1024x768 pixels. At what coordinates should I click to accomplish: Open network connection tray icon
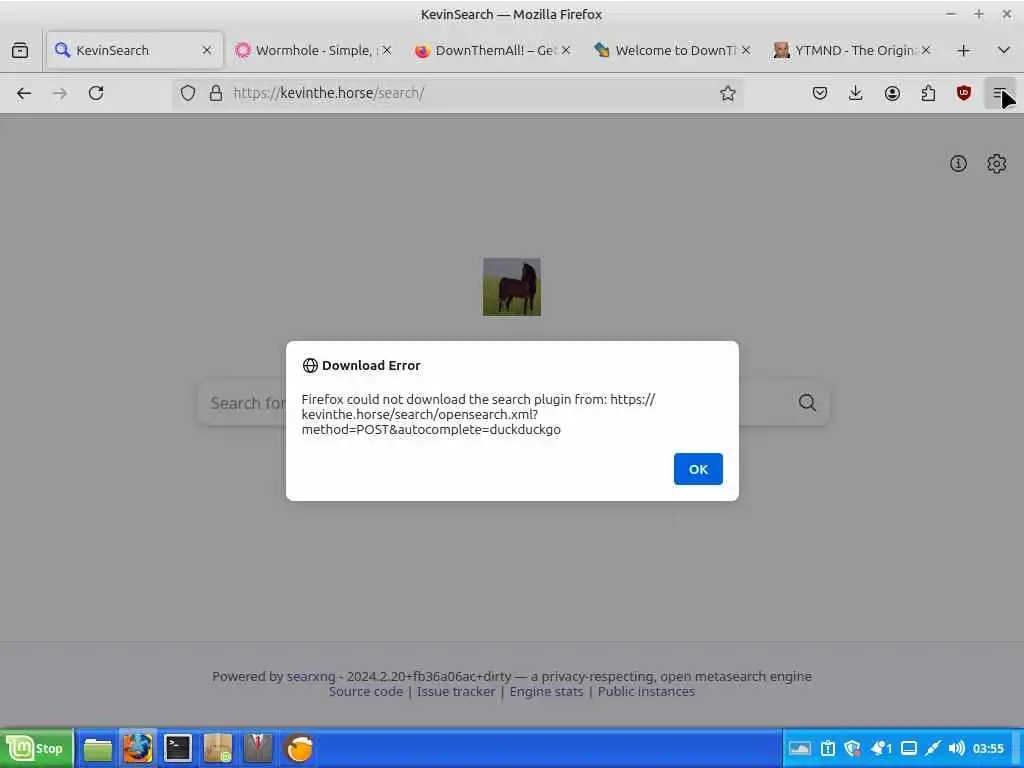[x=933, y=748]
